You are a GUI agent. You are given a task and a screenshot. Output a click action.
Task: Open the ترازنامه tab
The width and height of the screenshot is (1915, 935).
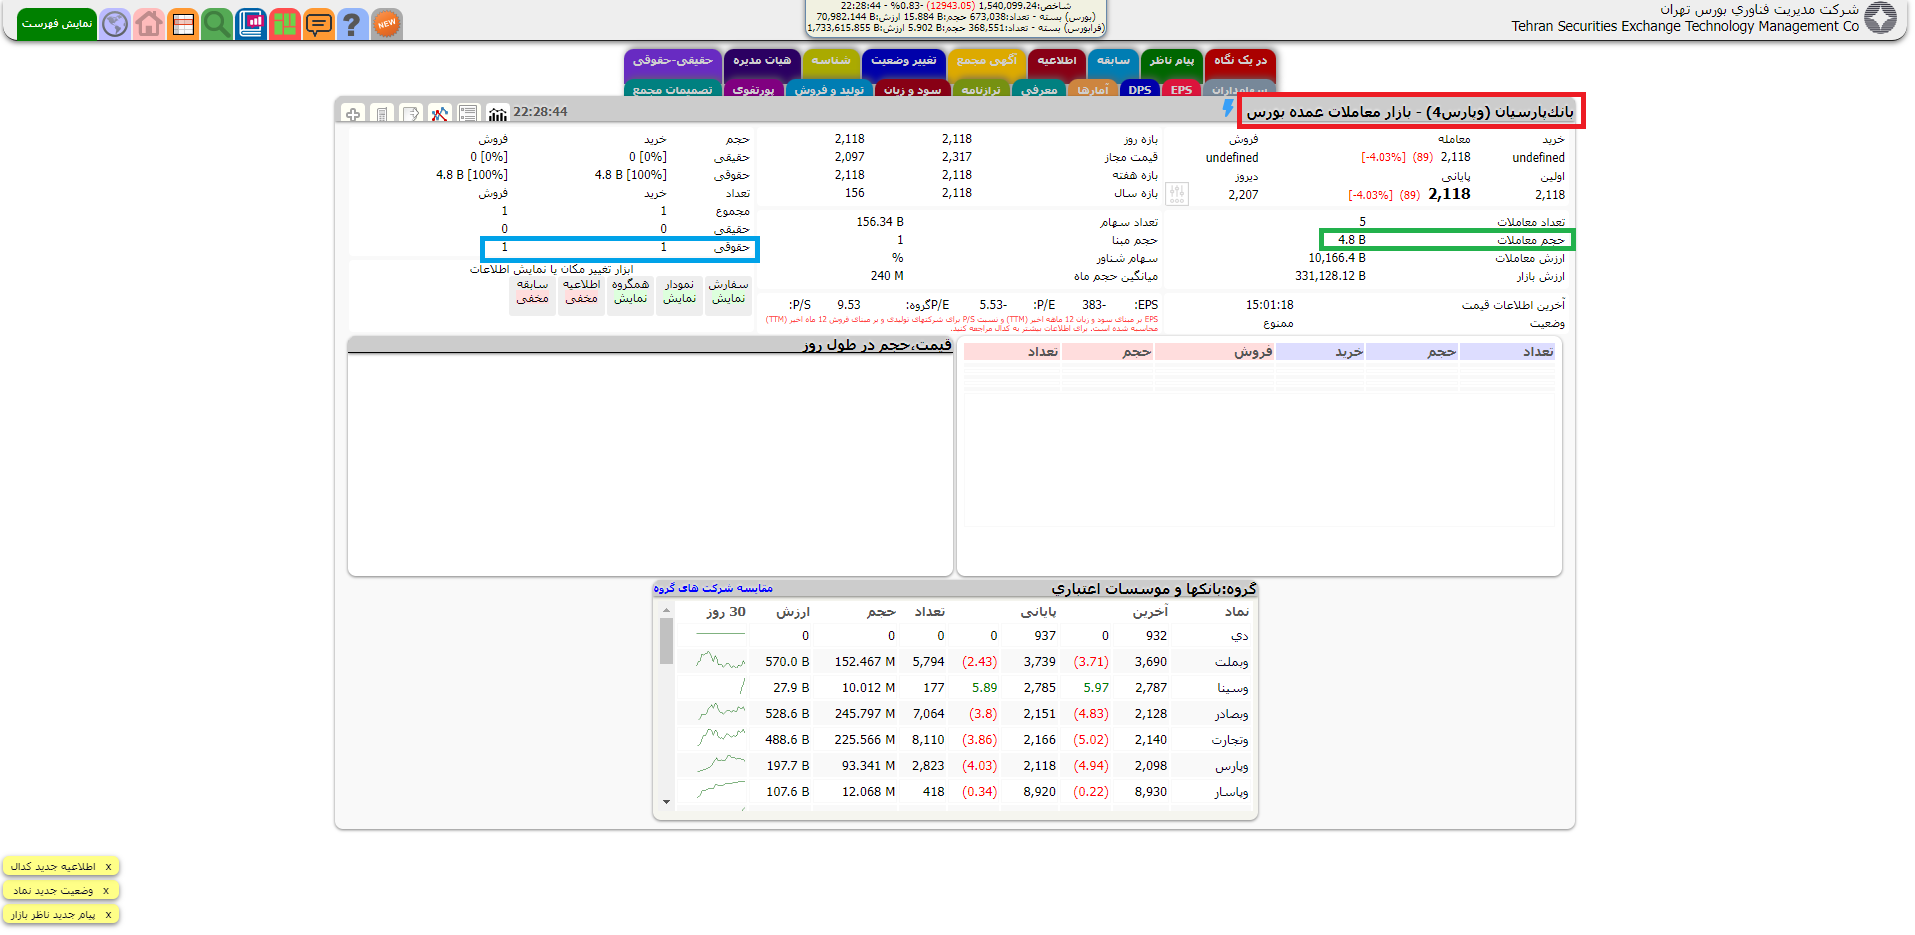coord(981,90)
